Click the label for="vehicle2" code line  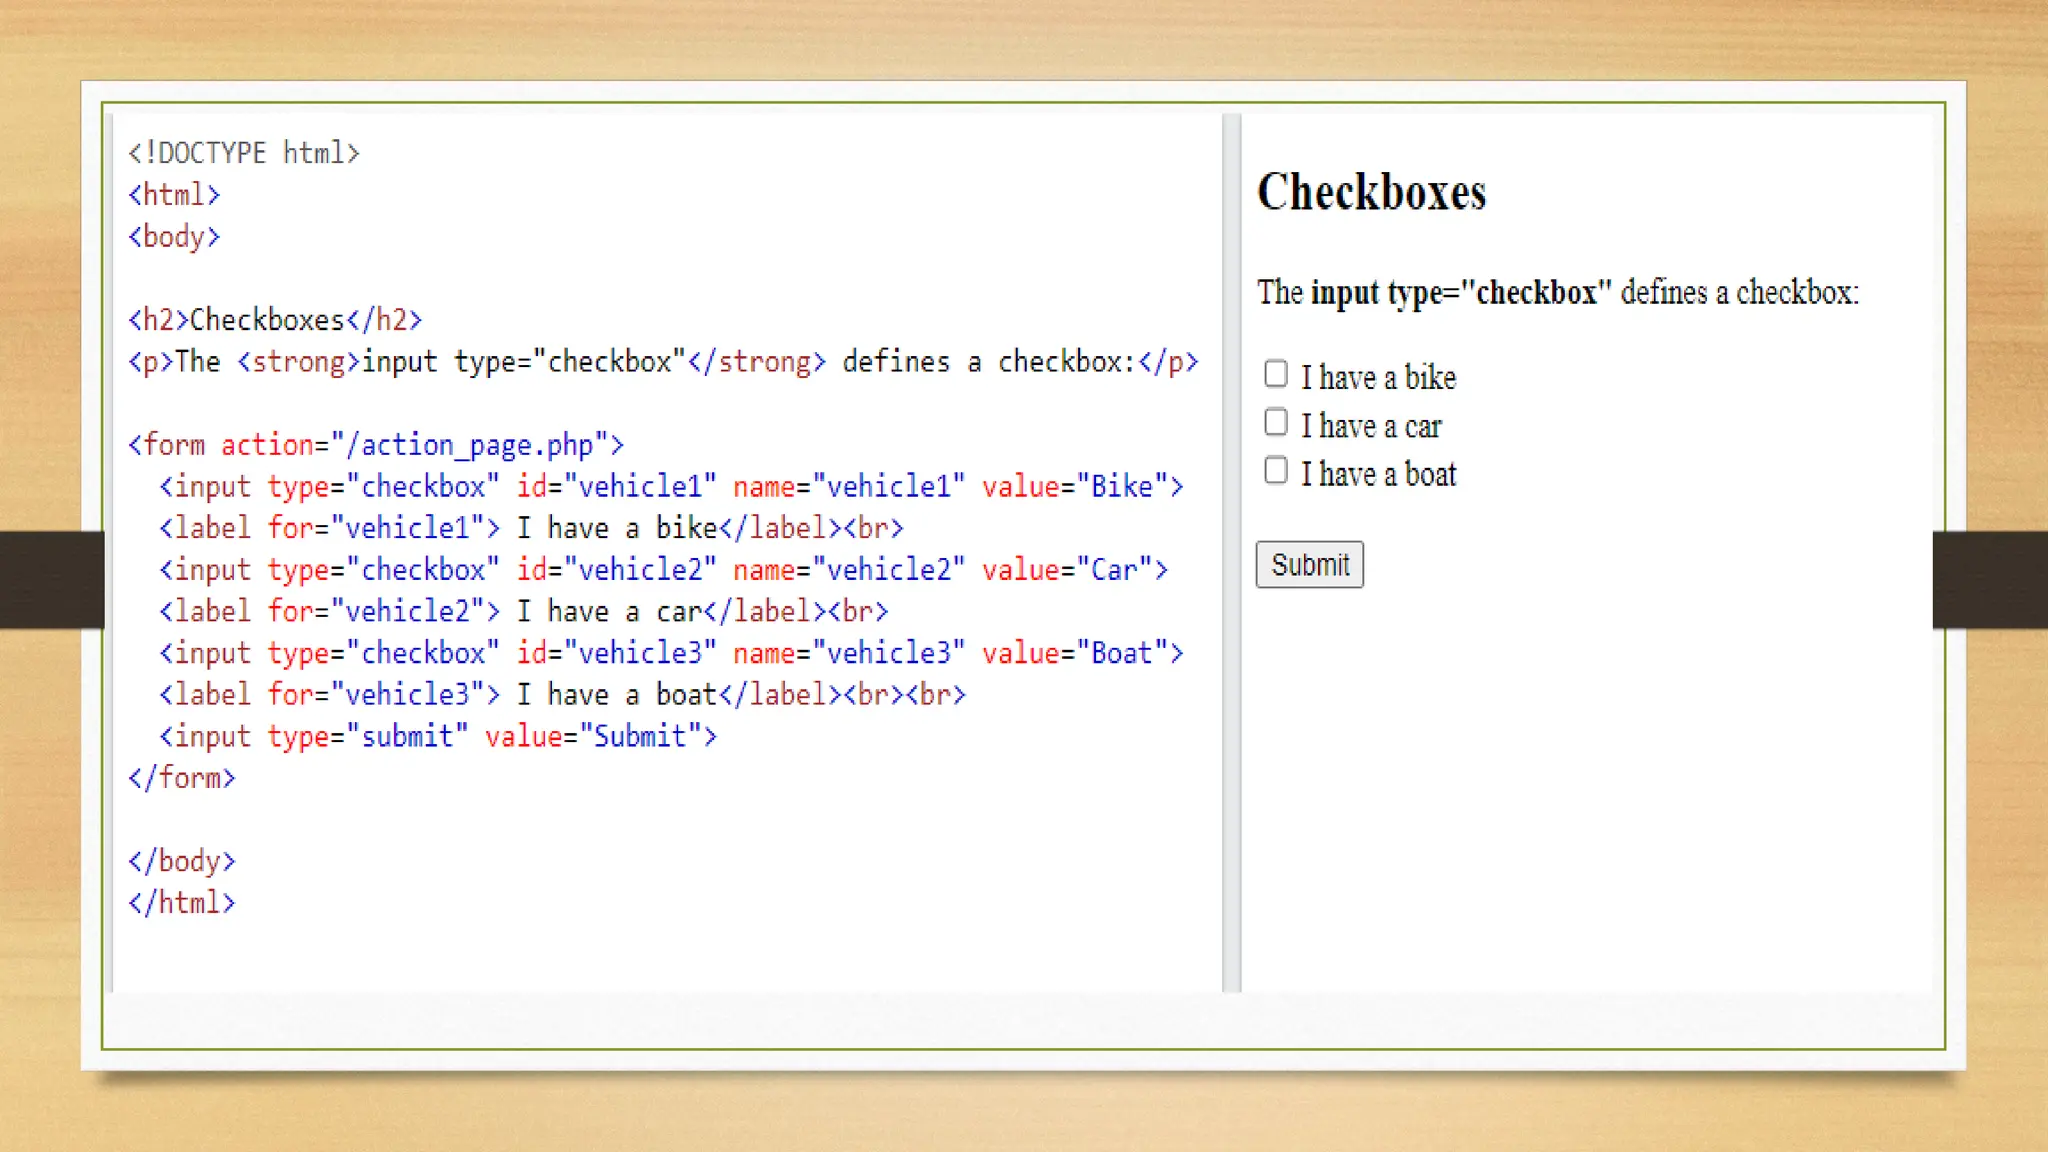tap(523, 611)
